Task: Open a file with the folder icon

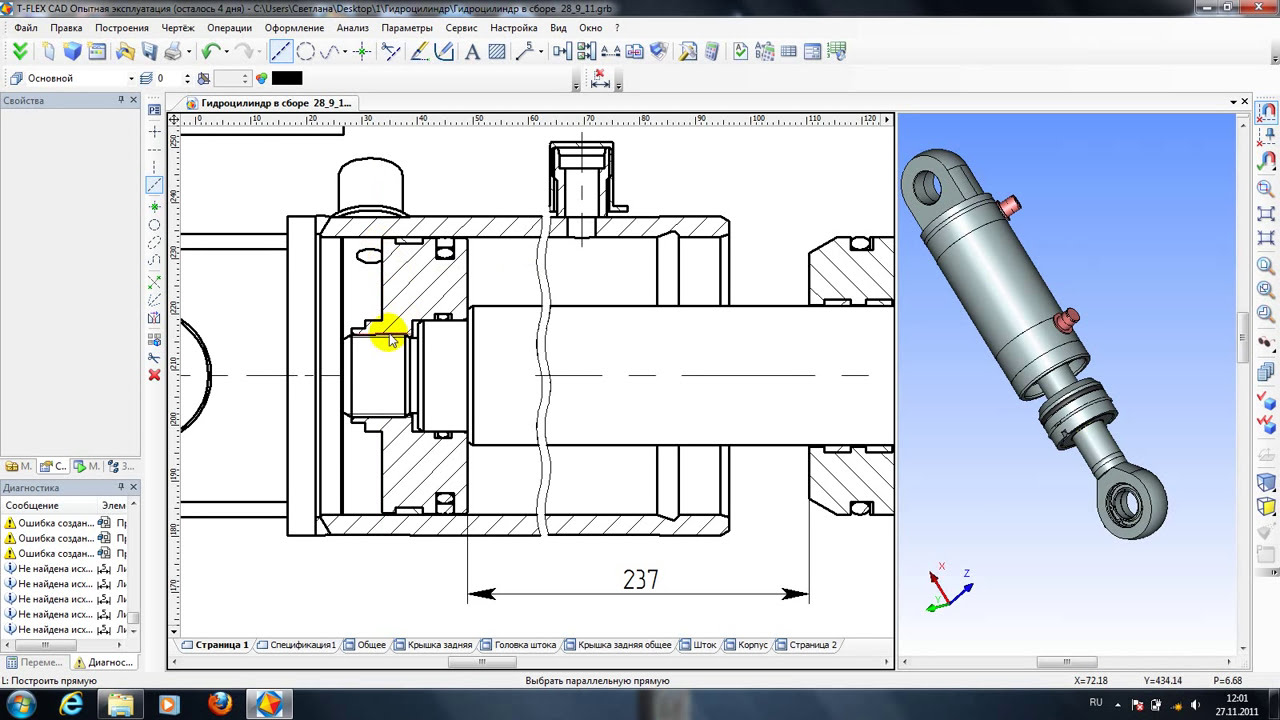Action: click(x=125, y=51)
